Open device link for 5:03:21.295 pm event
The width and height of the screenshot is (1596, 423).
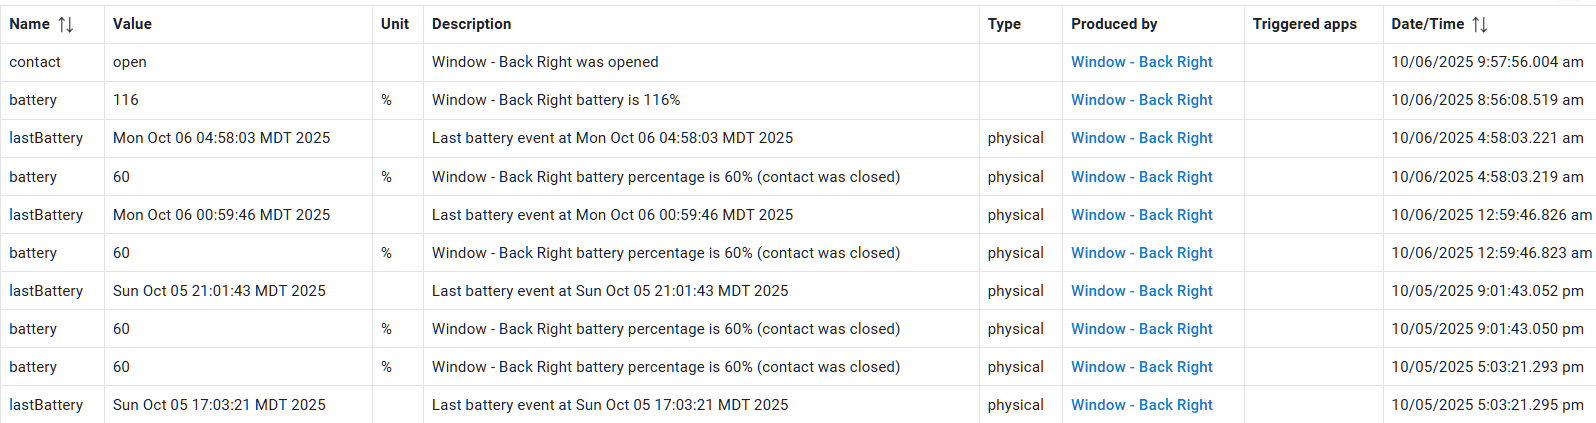point(1141,405)
